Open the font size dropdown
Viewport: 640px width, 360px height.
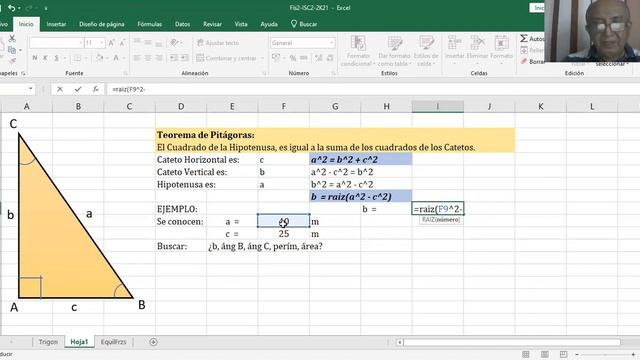(102, 43)
